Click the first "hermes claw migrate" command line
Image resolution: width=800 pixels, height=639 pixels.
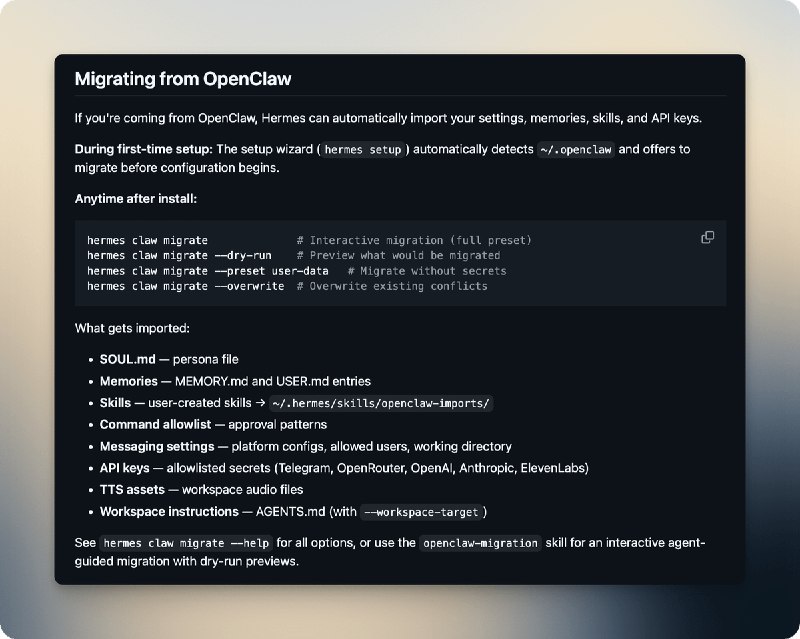(147, 240)
